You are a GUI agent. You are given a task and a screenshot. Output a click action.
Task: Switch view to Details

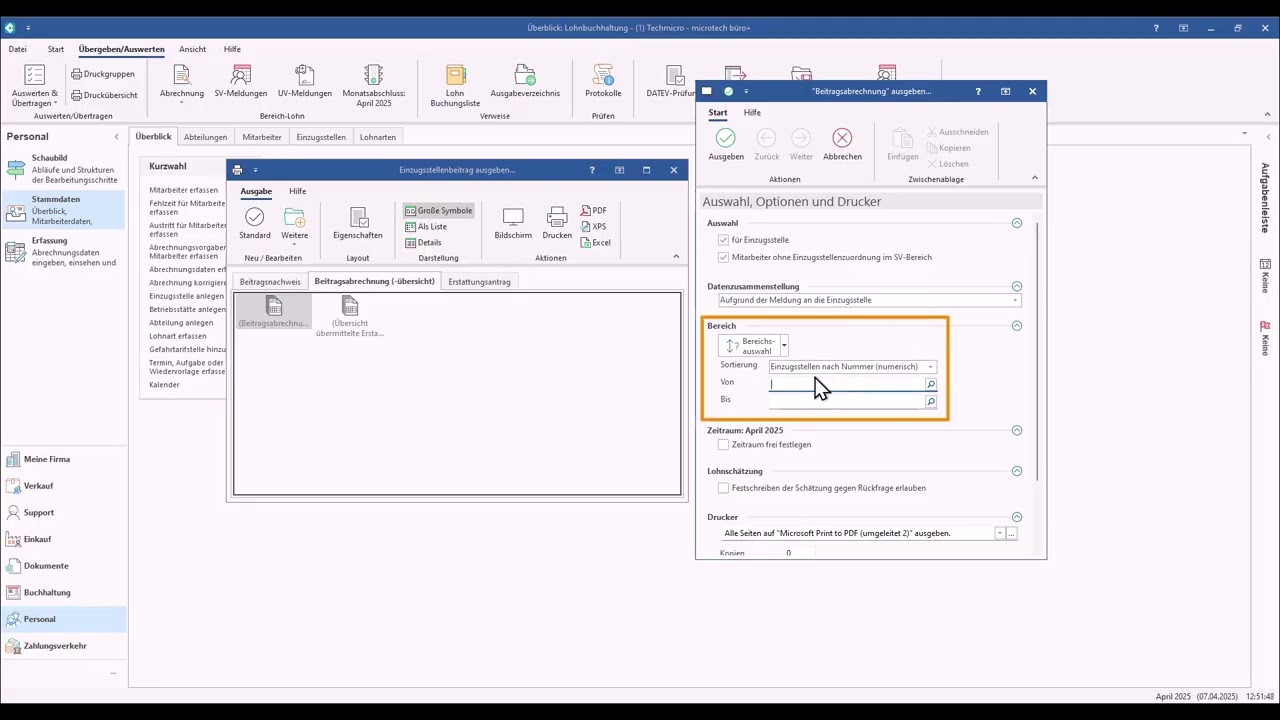click(423, 243)
